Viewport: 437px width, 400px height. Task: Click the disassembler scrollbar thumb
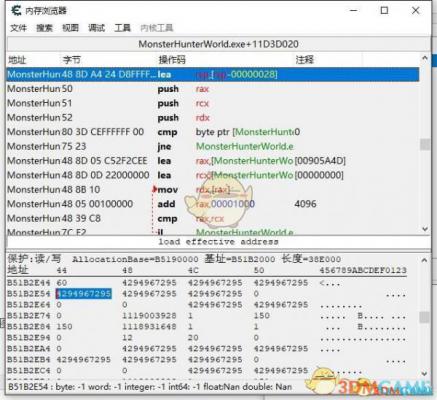coord(425,144)
